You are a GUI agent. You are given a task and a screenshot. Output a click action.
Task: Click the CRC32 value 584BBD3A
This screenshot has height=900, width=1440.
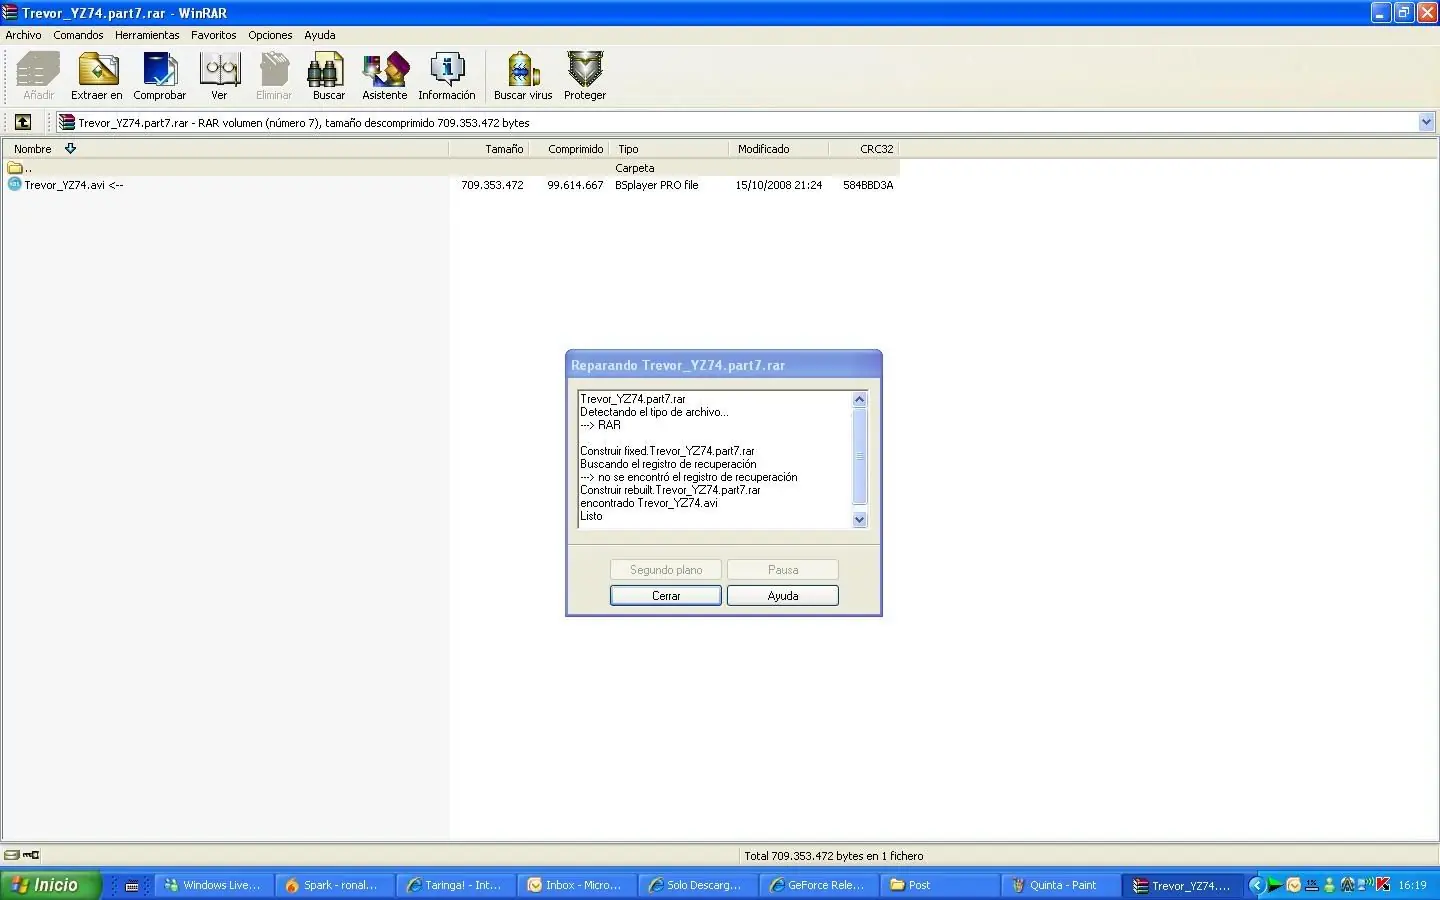[868, 185]
